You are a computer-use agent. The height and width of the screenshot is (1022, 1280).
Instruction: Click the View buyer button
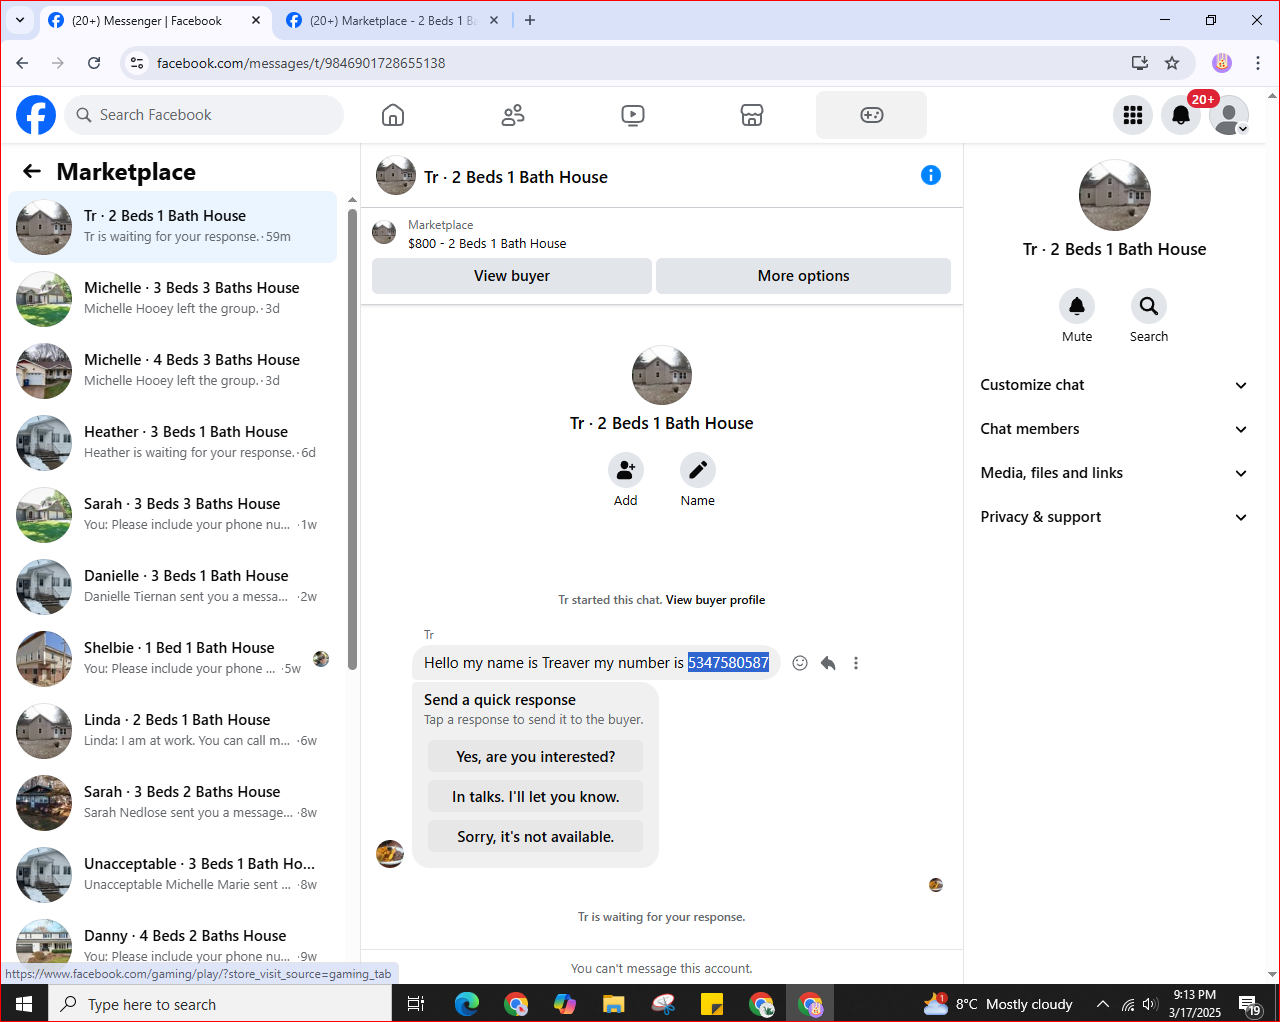coord(512,276)
